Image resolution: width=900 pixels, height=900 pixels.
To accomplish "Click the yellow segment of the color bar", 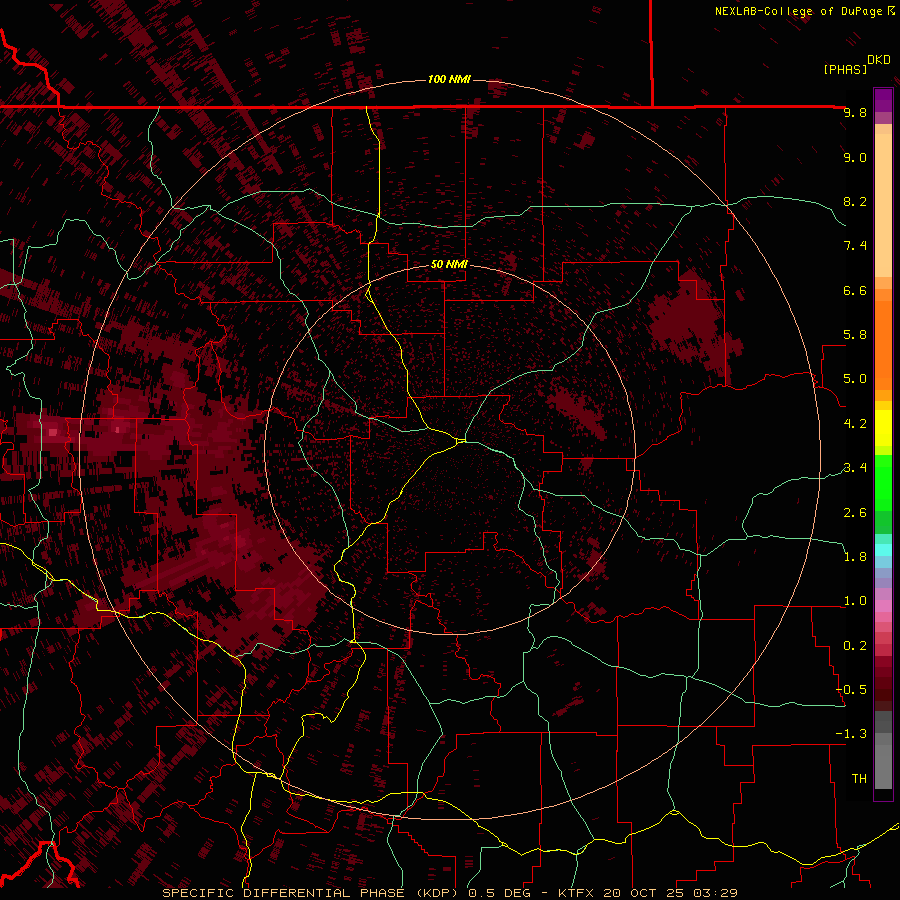I will (x=883, y=428).
